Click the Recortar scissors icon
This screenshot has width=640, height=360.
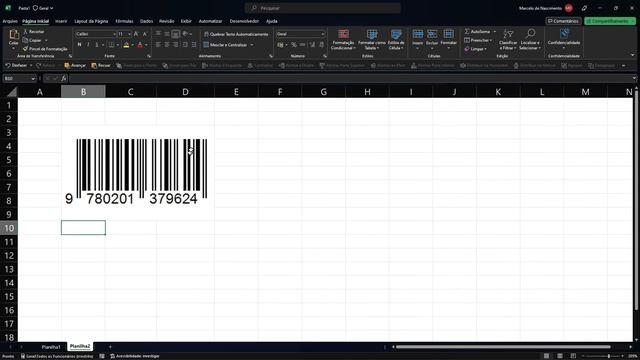[25, 31]
